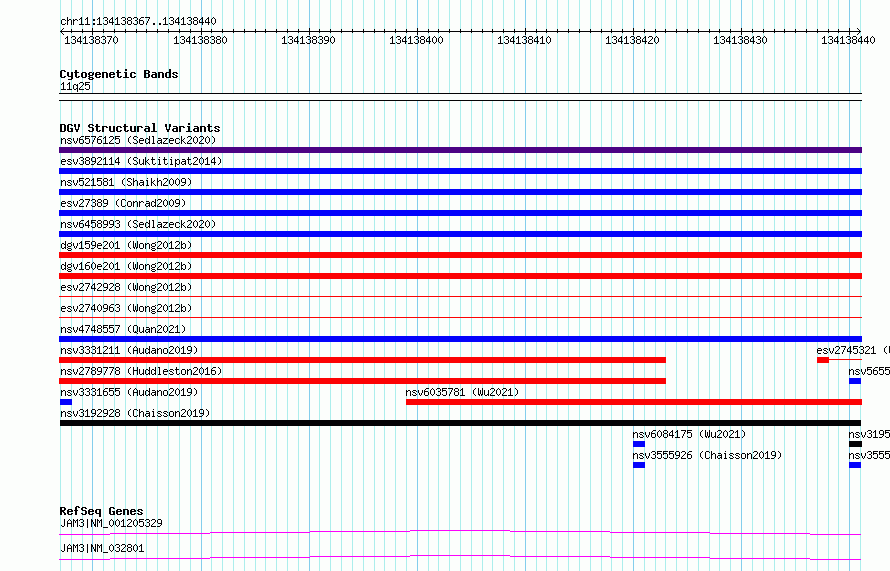This screenshot has height=571, width=890.
Task: Click the red esv2745321 variant block
Action: tap(823, 360)
